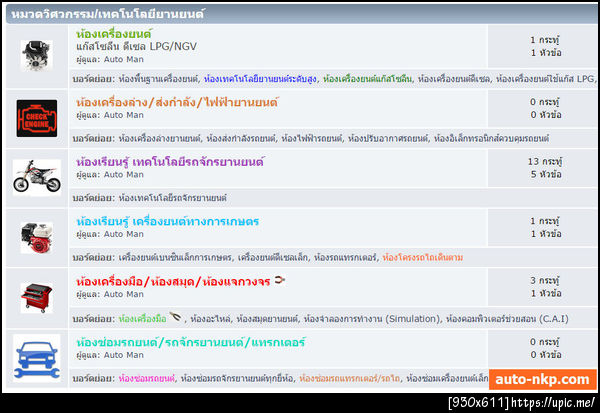This screenshot has width=600, height=413.
Task: Click the small red agricultural engine icon
Action: (37, 238)
